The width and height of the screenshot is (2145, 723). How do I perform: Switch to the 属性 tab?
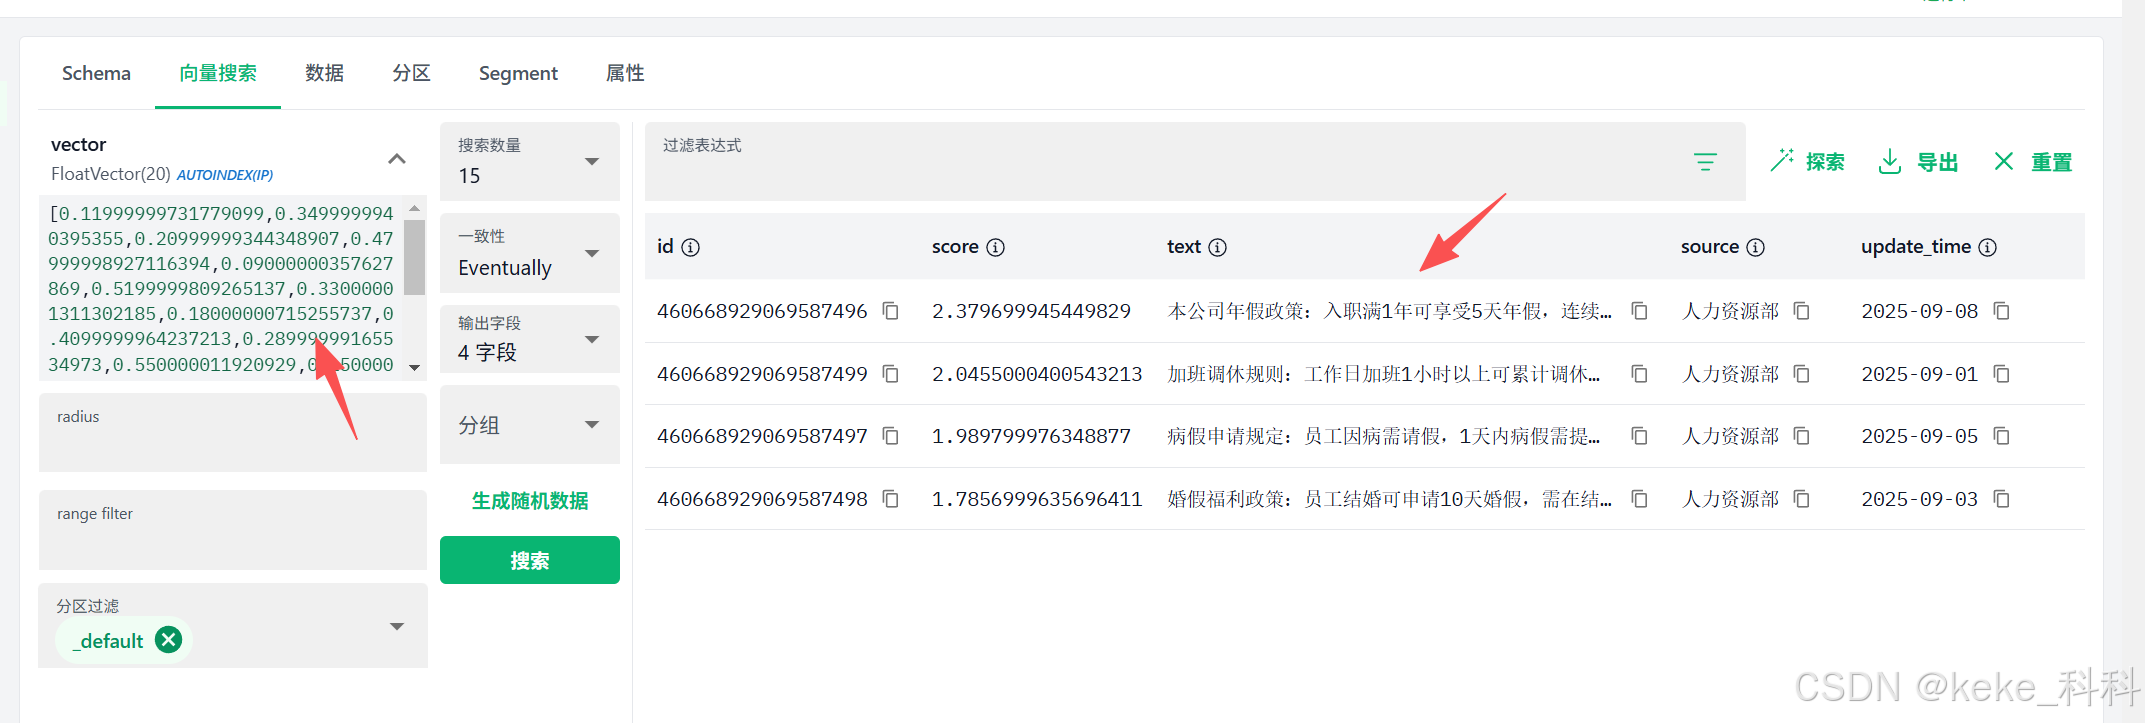pos(625,73)
